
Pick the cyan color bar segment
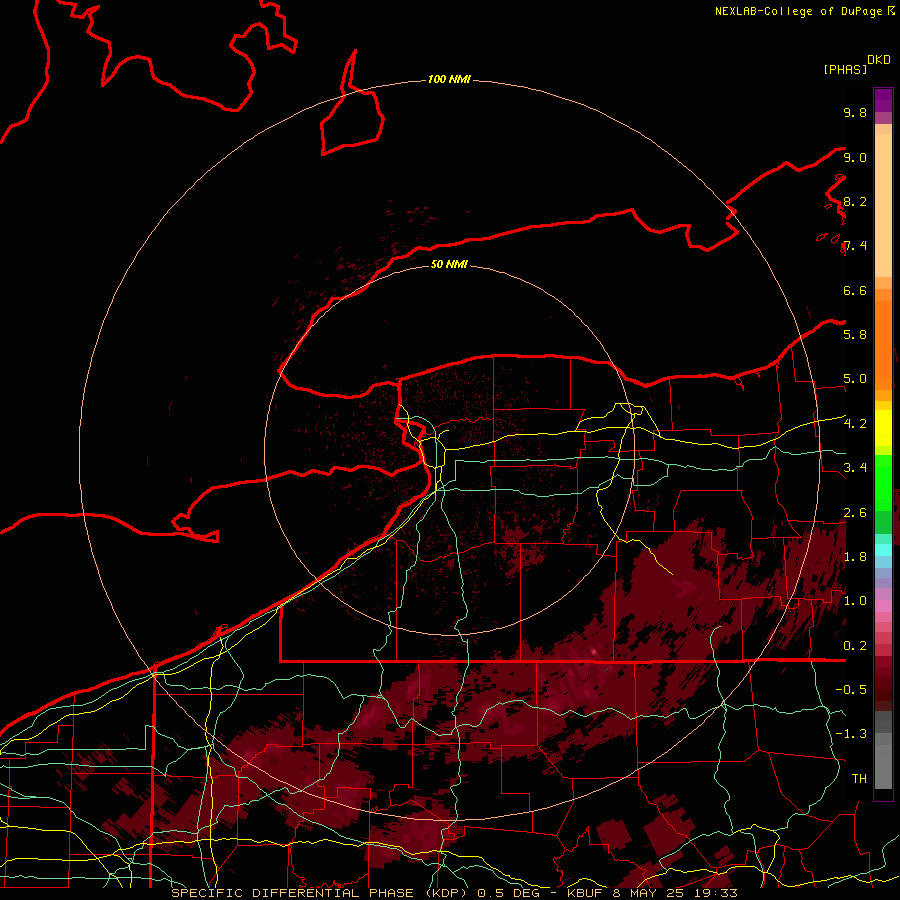(x=883, y=550)
